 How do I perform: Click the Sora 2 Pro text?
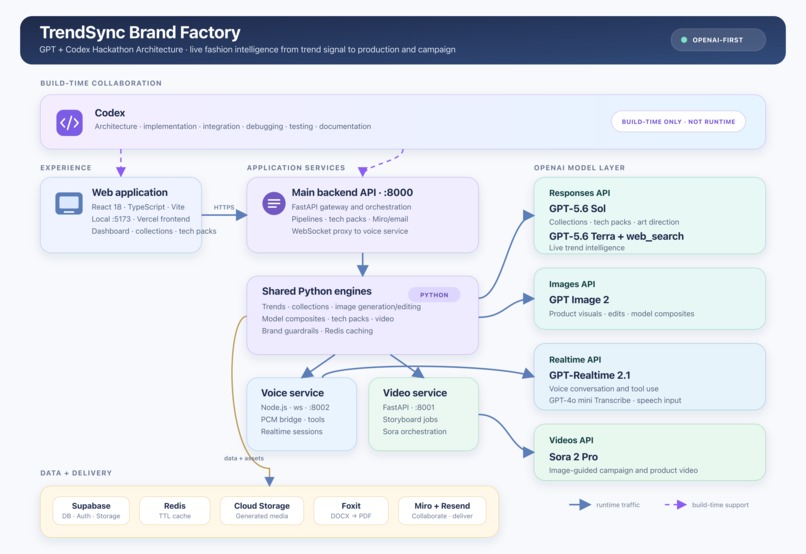(x=573, y=457)
